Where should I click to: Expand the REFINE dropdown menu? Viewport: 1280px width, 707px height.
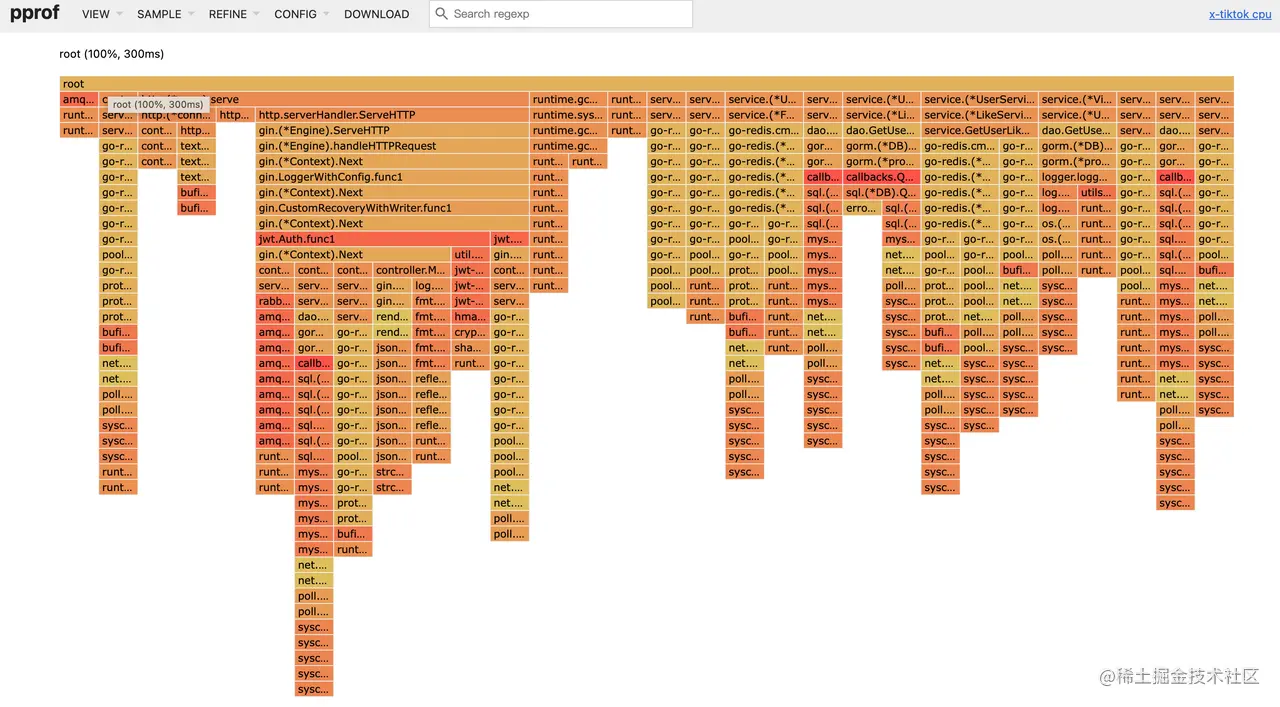pyautogui.click(x=234, y=14)
